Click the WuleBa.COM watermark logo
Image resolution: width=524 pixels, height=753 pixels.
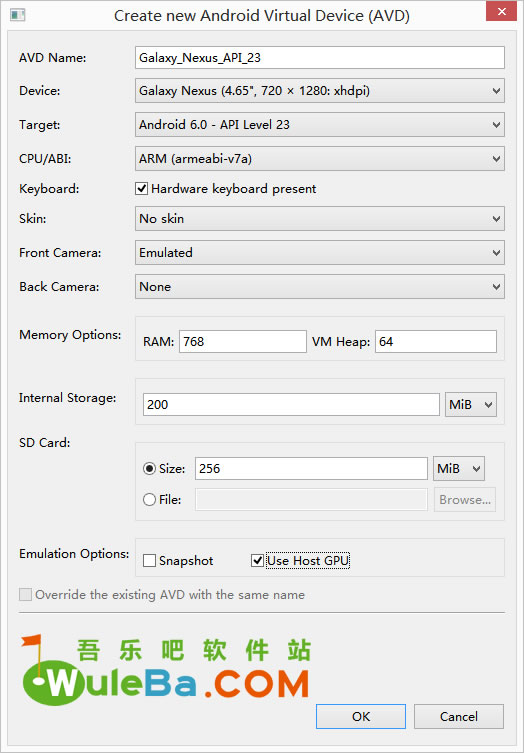point(166,668)
